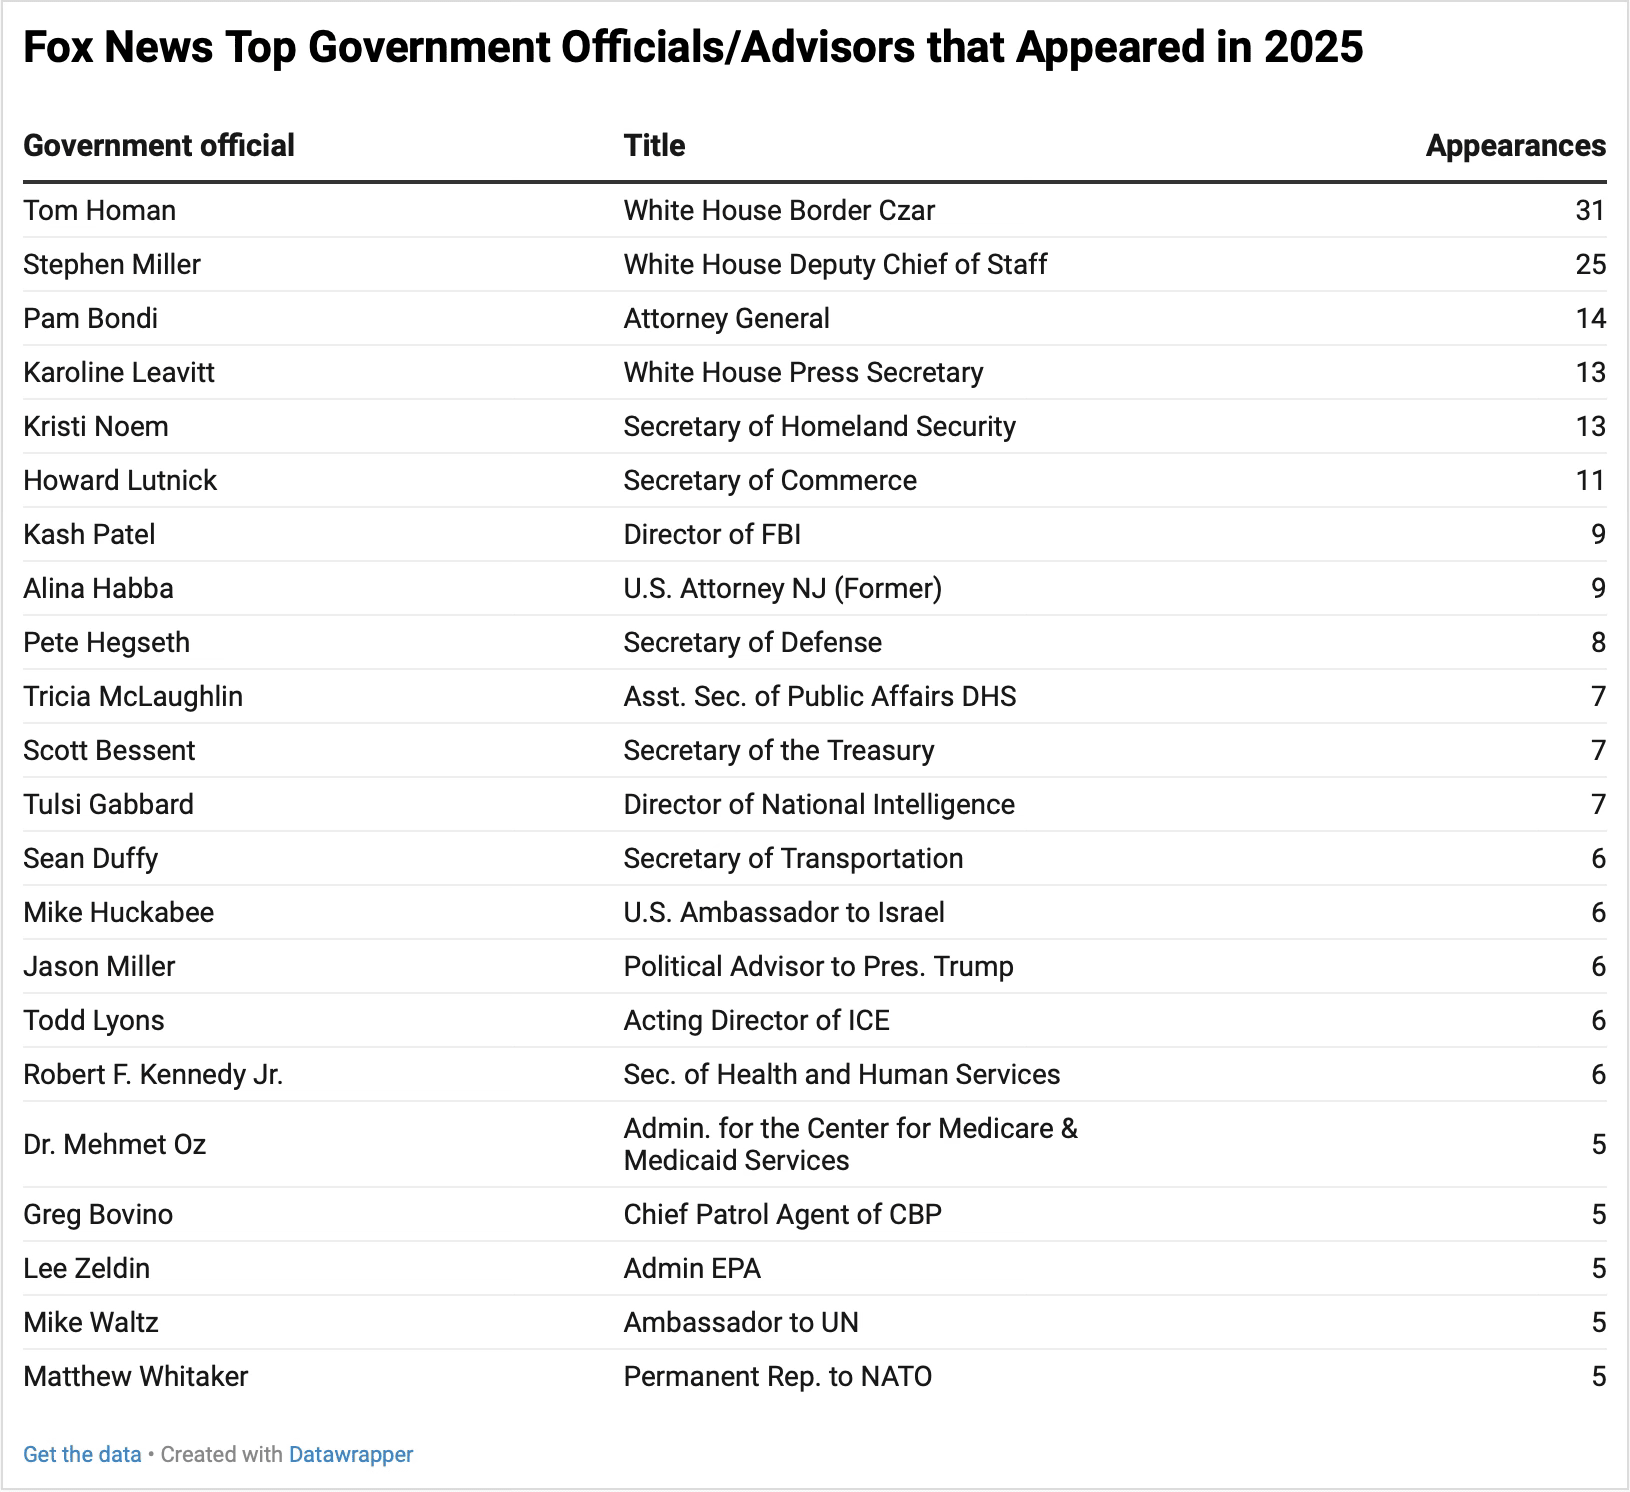Select the name 'Sean Duffy'
Viewport: 1630px width, 1492px height.
[x=91, y=858]
